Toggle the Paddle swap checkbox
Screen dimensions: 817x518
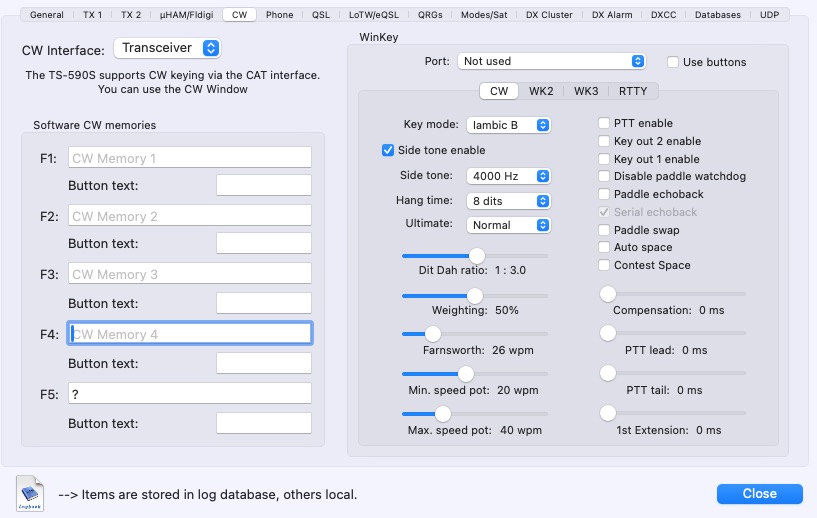coord(604,230)
